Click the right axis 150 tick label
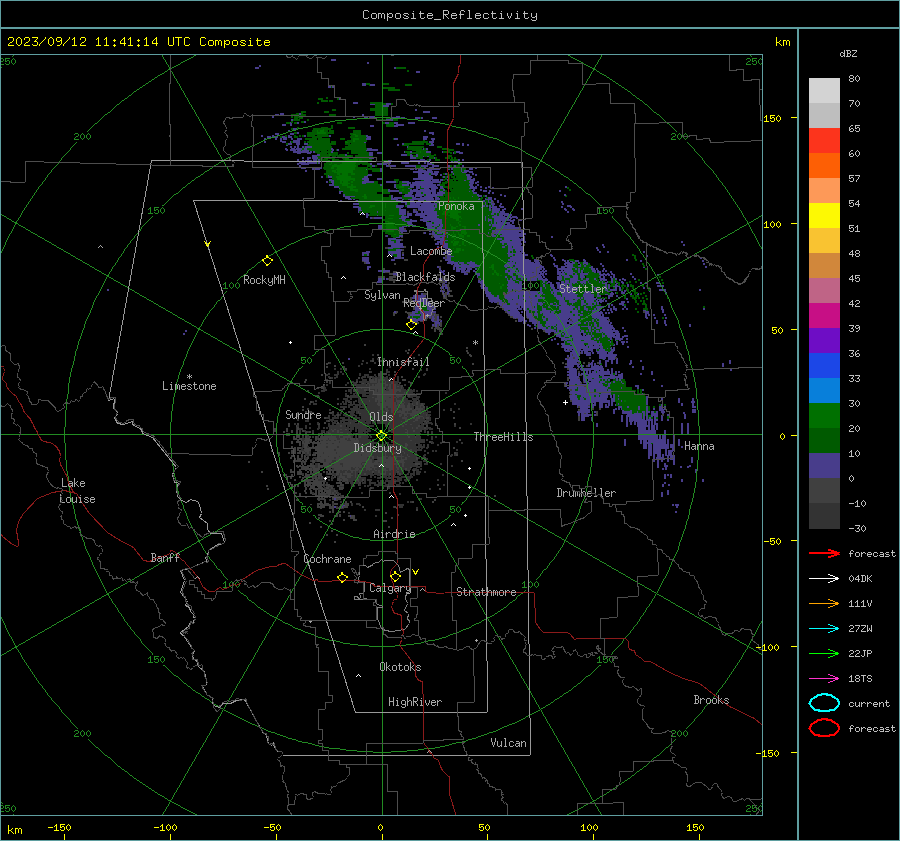The image size is (900, 841). click(x=772, y=118)
